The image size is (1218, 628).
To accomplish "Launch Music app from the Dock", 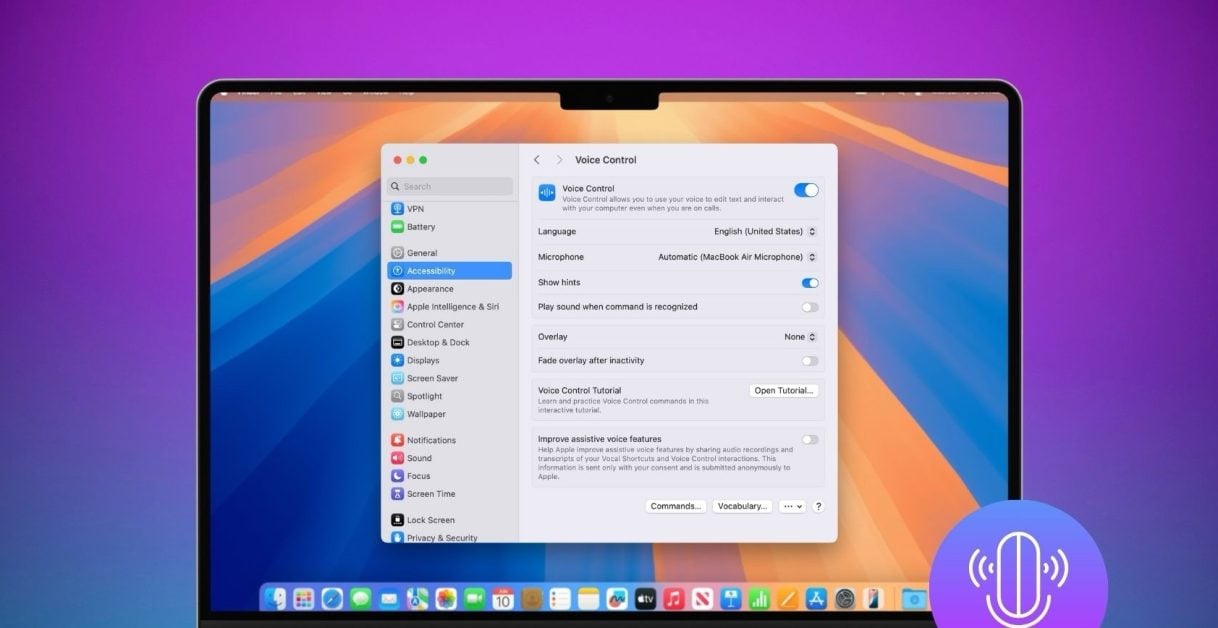I will (x=674, y=599).
